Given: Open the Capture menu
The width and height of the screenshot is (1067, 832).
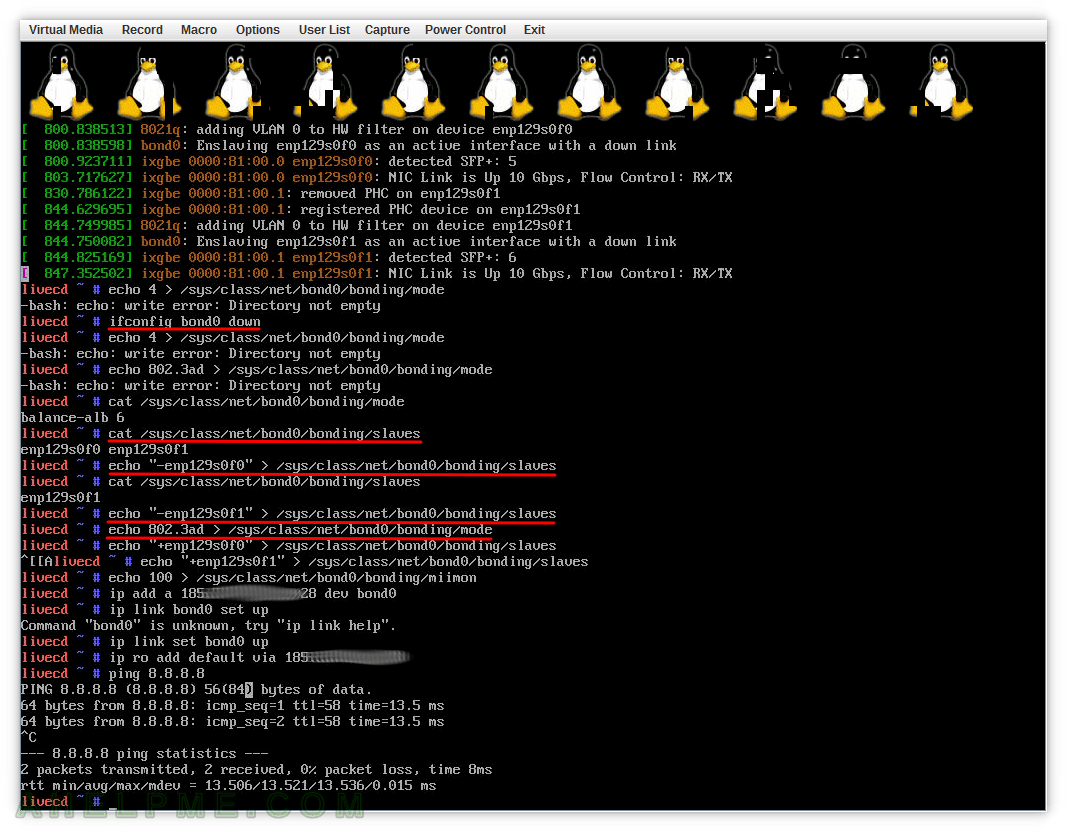Looking at the screenshot, I should coord(387,30).
